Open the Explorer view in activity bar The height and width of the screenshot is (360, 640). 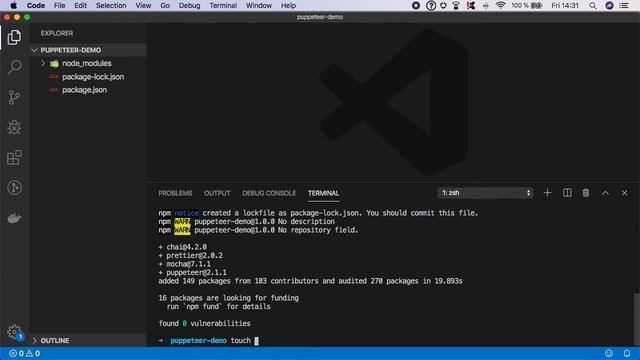coord(14,37)
